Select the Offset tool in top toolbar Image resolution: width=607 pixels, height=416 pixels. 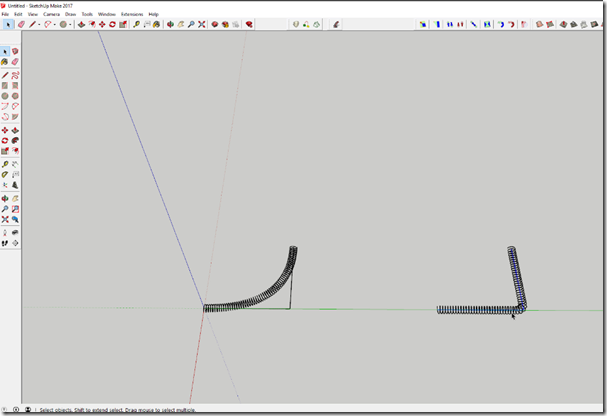click(92, 24)
